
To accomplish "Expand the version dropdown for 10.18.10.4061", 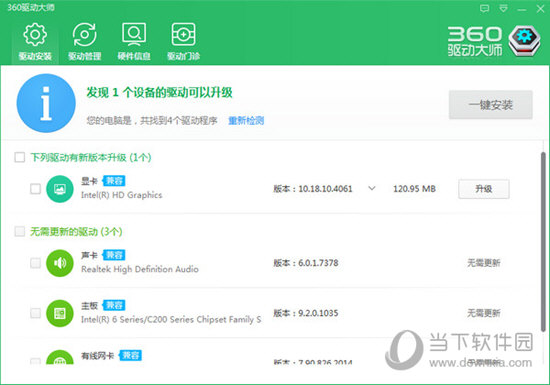I will coord(372,188).
